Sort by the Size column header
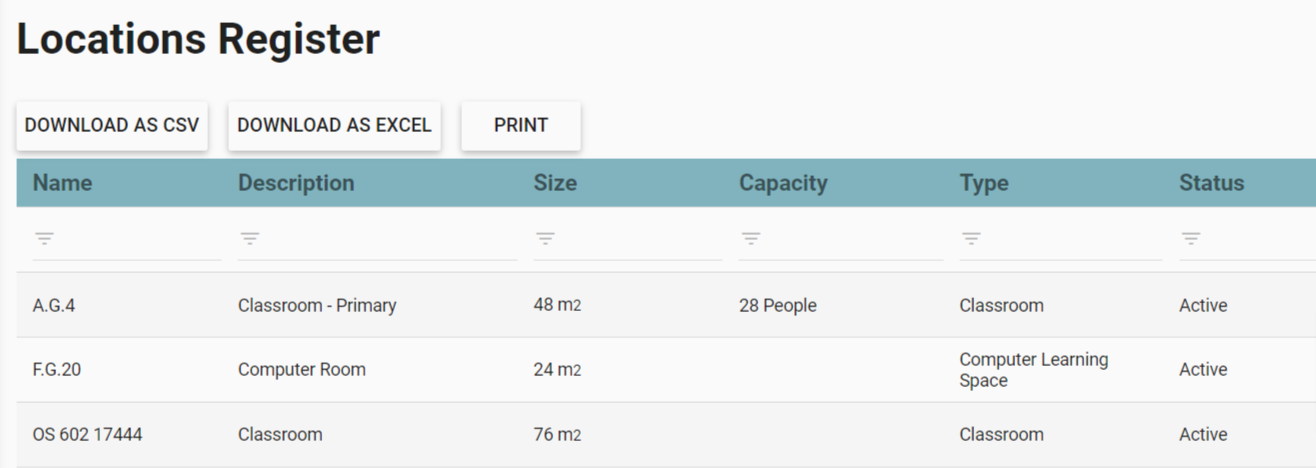 [555, 183]
